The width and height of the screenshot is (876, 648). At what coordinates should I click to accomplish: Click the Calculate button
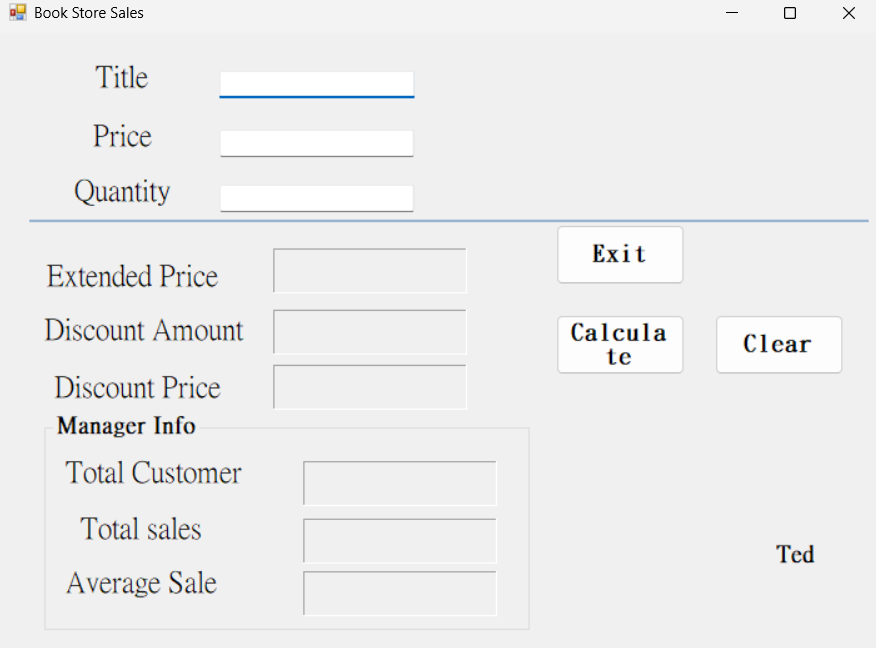coord(620,345)
